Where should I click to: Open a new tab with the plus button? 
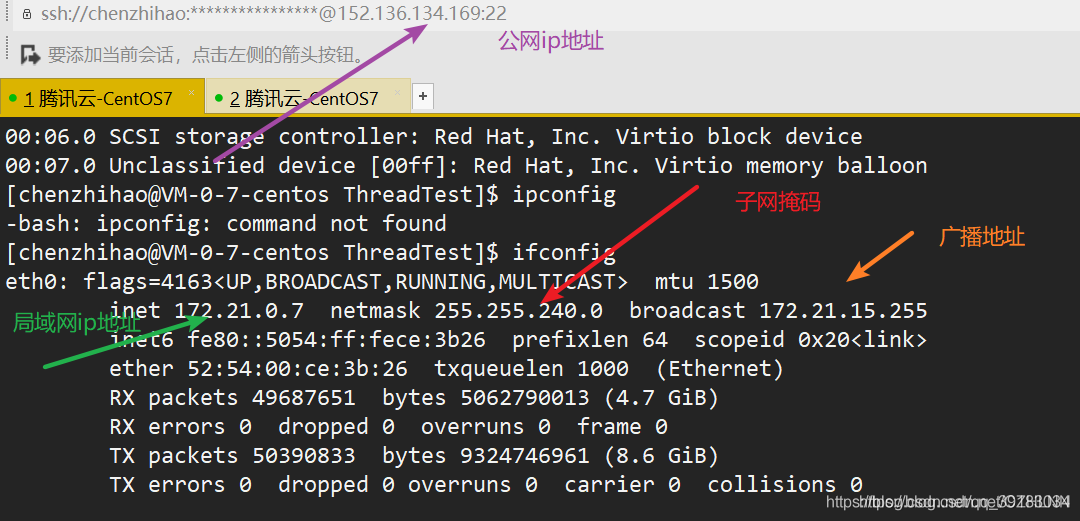[423, 96]
